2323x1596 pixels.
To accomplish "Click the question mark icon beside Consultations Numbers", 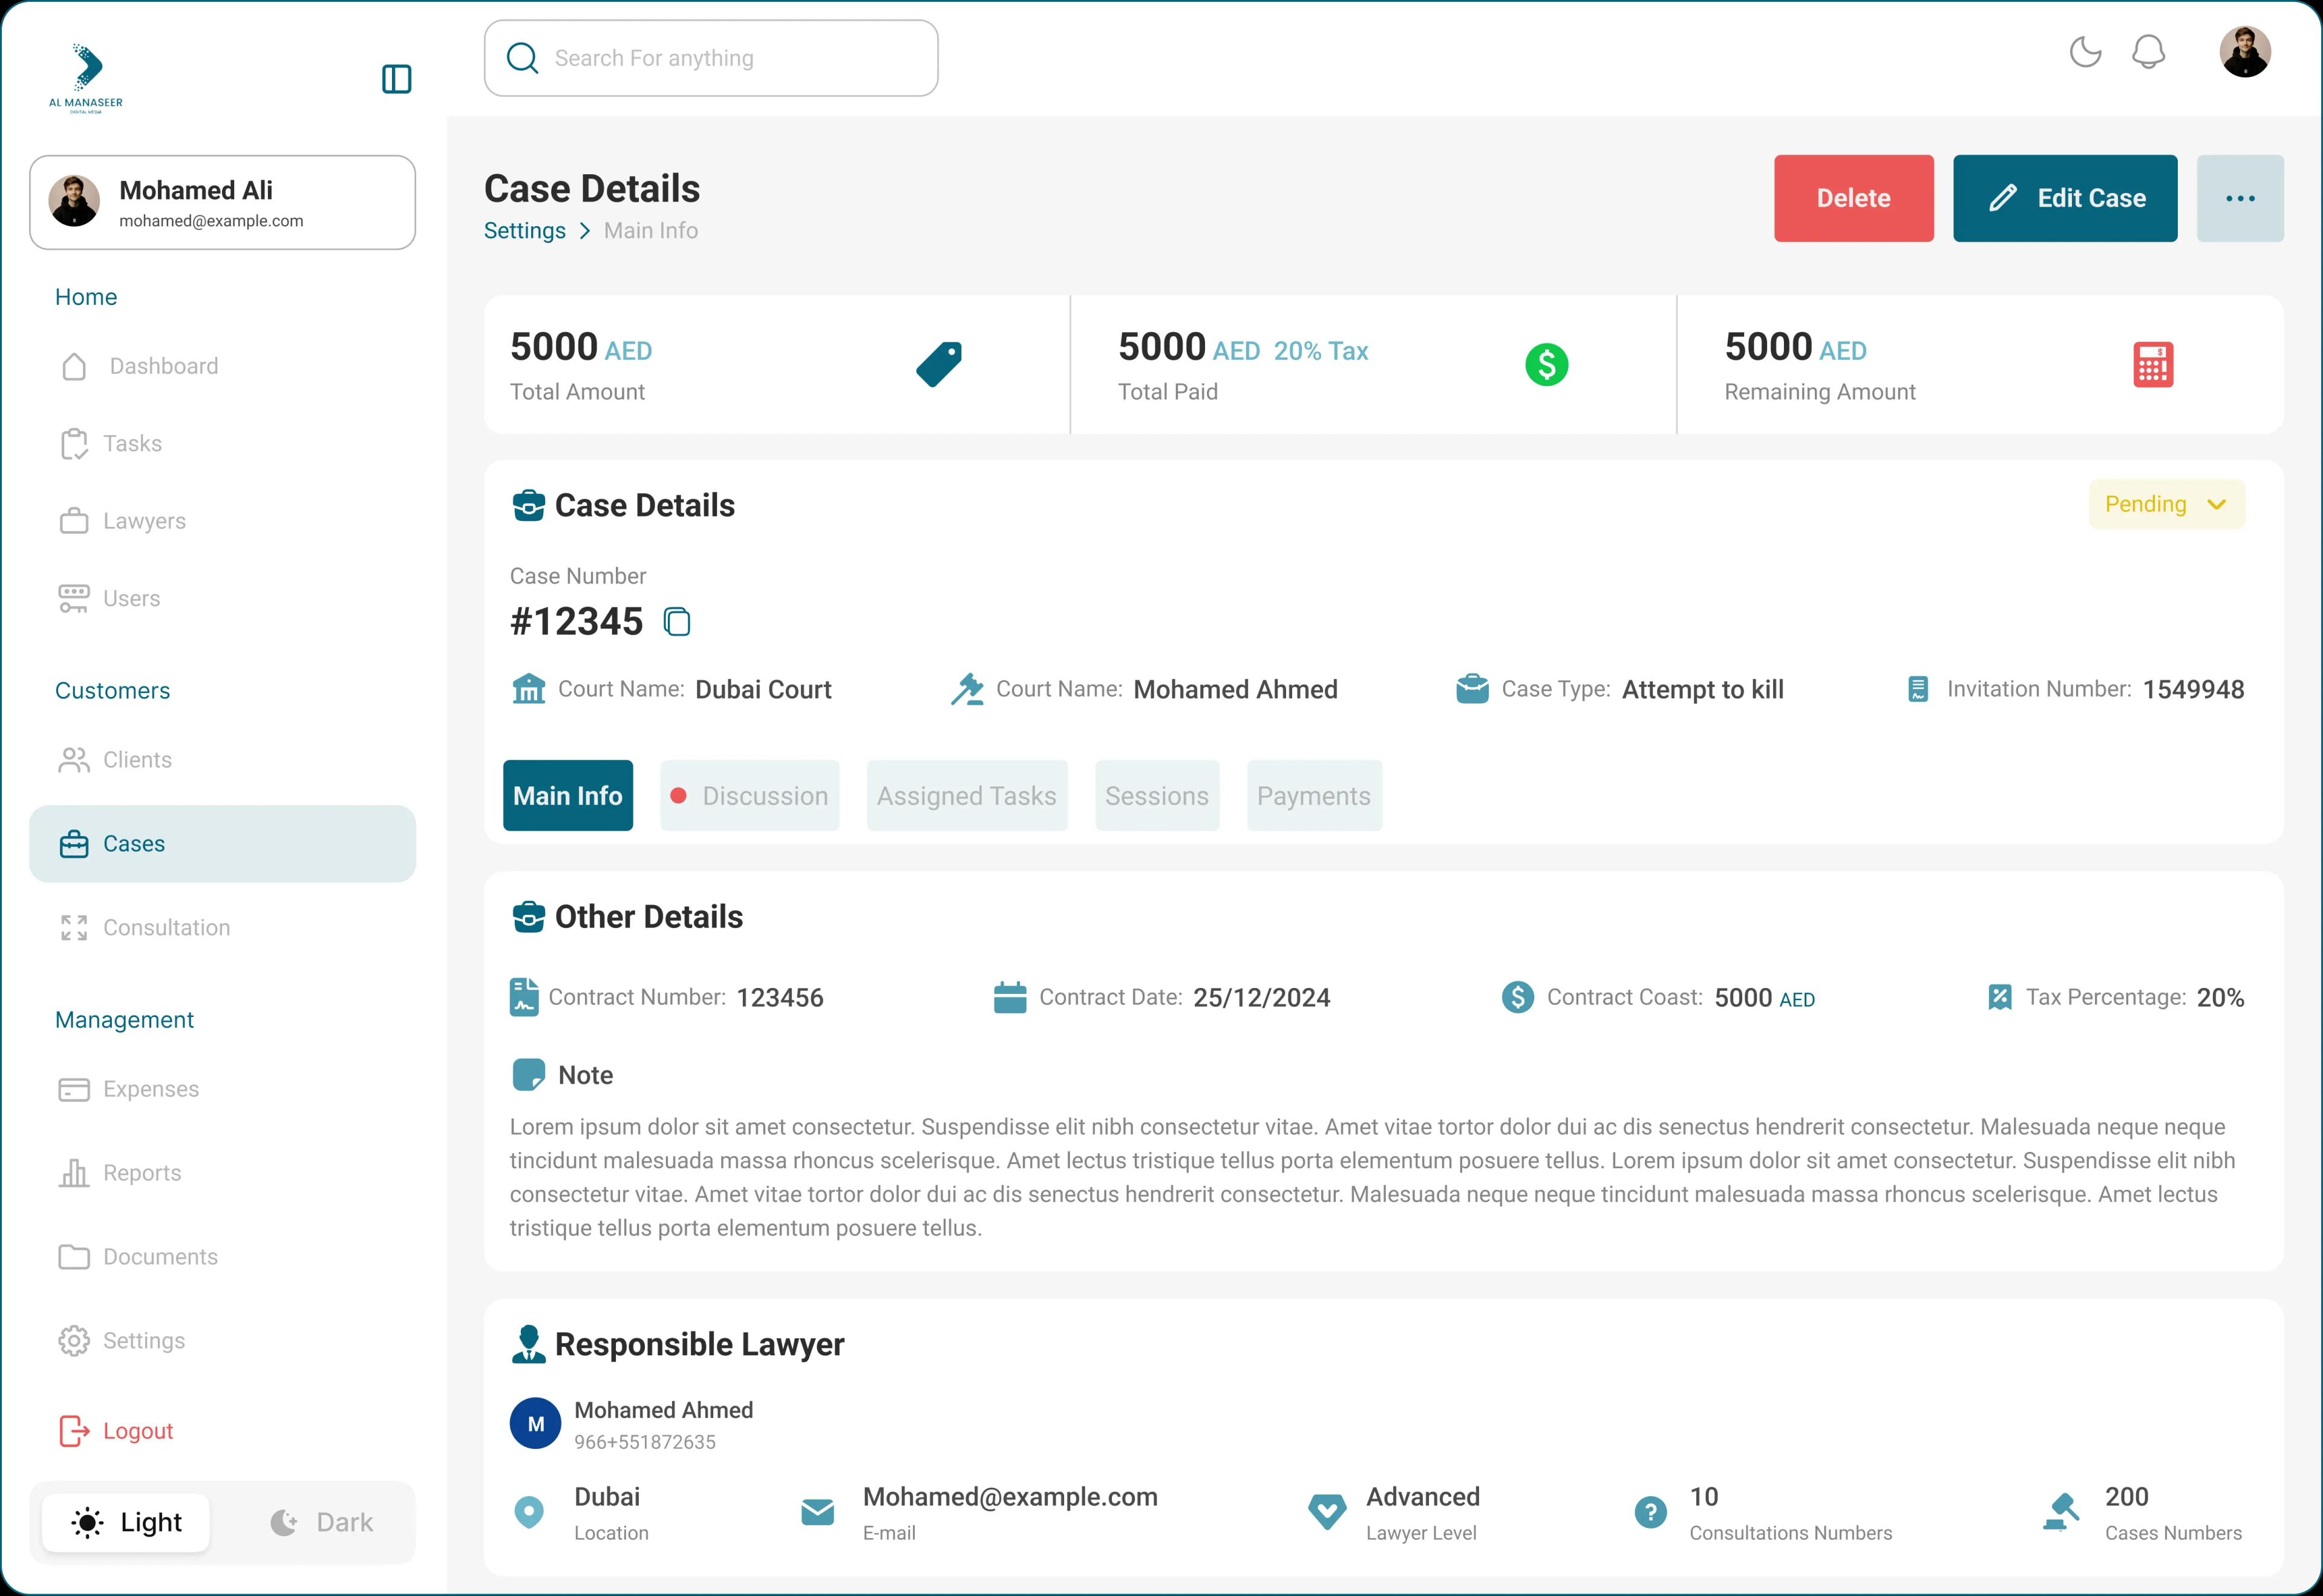I will 1650,1512.
